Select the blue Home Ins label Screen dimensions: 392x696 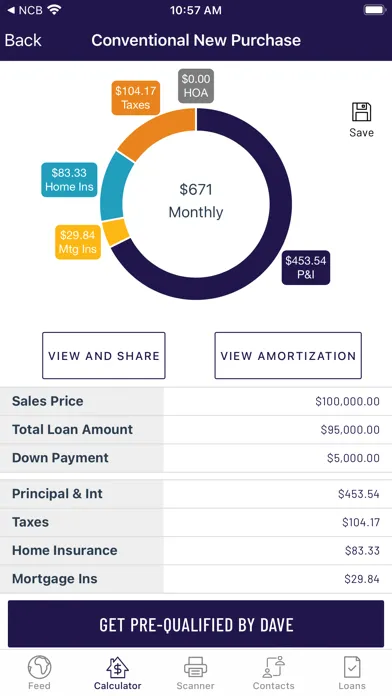pos(69,180)
